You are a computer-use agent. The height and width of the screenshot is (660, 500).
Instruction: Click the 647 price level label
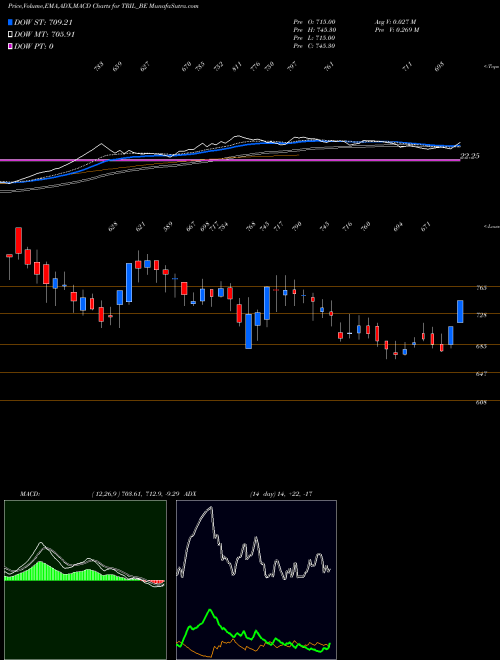482,374
